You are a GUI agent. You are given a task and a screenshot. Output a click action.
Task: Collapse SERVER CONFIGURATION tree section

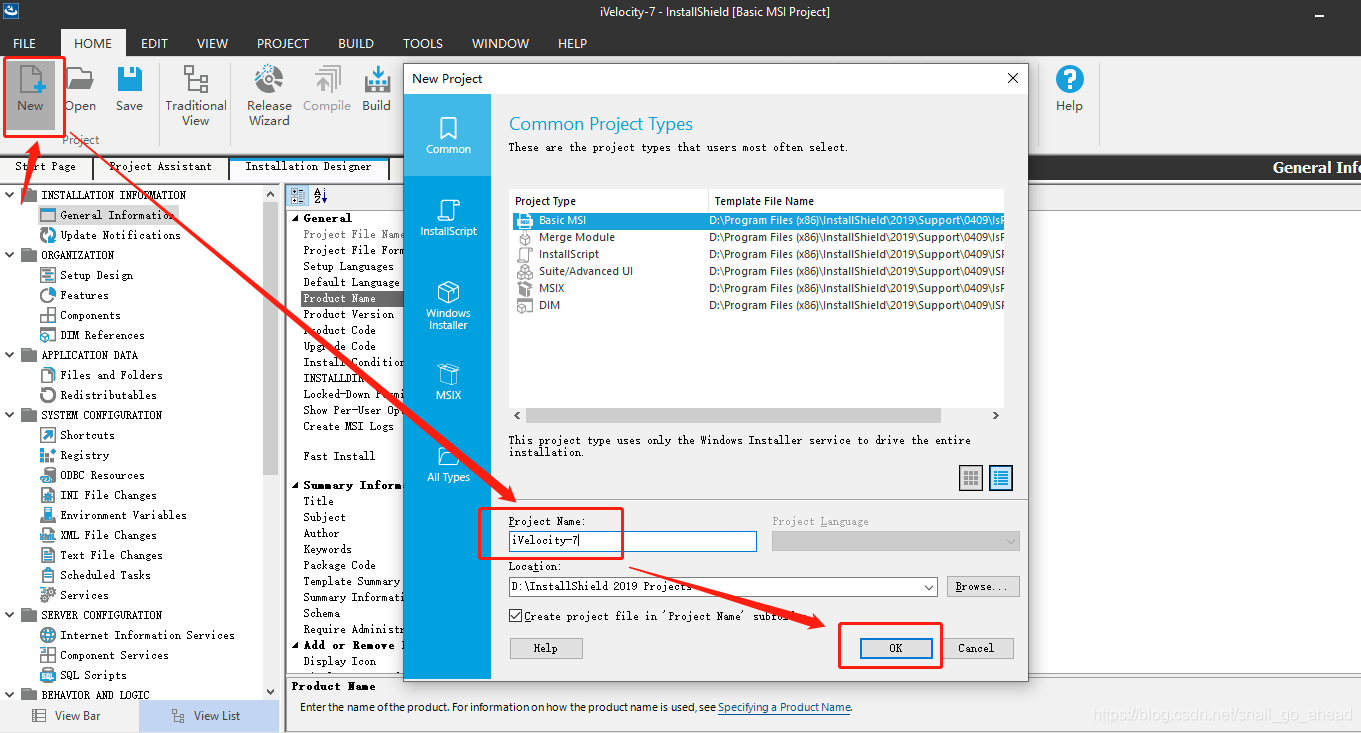(x=9, y=615)
